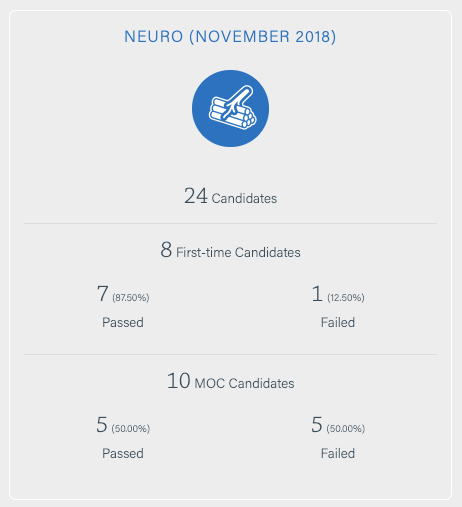The image size is (462, 507).
Task: Click the number 8 beside First-time Candidates
Action: [x=166, y=250]
